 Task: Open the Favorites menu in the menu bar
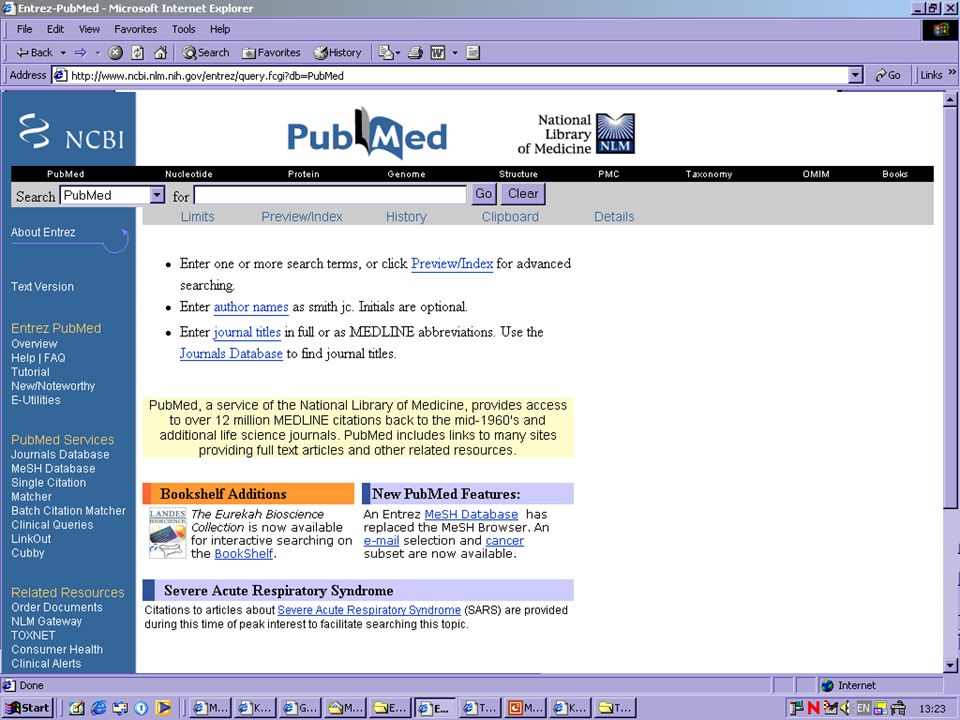coord(135,29)
